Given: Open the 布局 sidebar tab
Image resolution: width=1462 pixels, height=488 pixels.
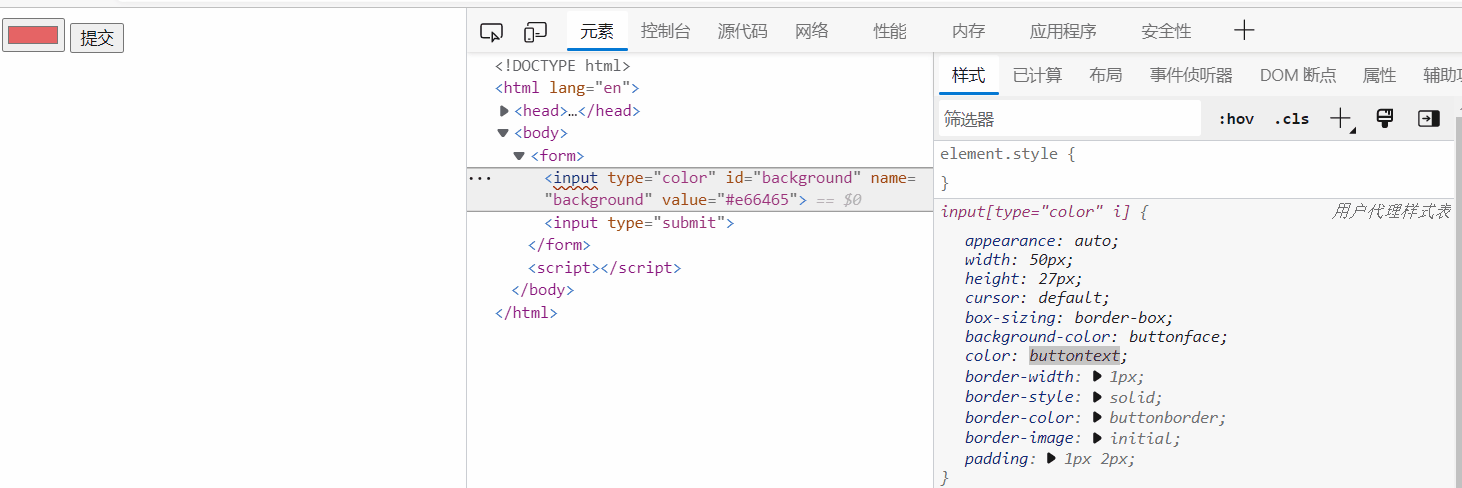Looking at the screenshot, I should coord(1105,75).
